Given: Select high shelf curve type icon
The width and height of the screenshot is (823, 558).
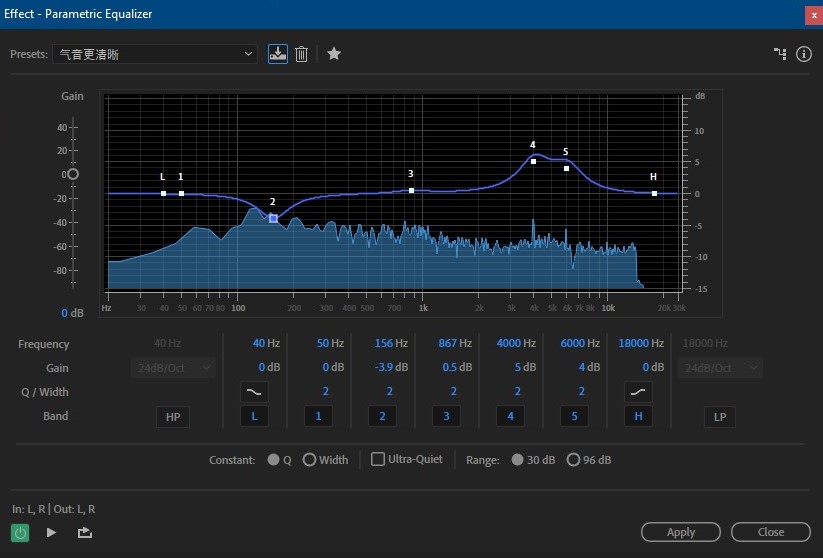Looking at the screenshot, I should pyautogui.click(x=638, y=392).
